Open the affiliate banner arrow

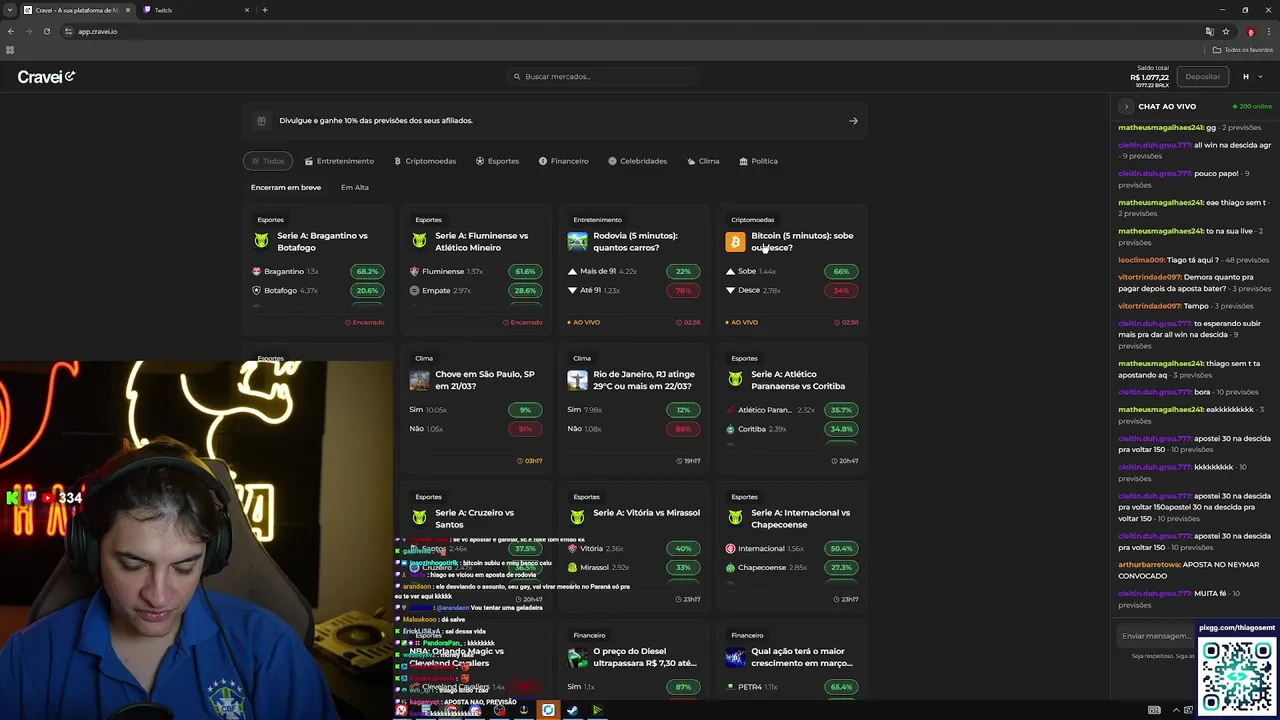(x=853, y=121)
